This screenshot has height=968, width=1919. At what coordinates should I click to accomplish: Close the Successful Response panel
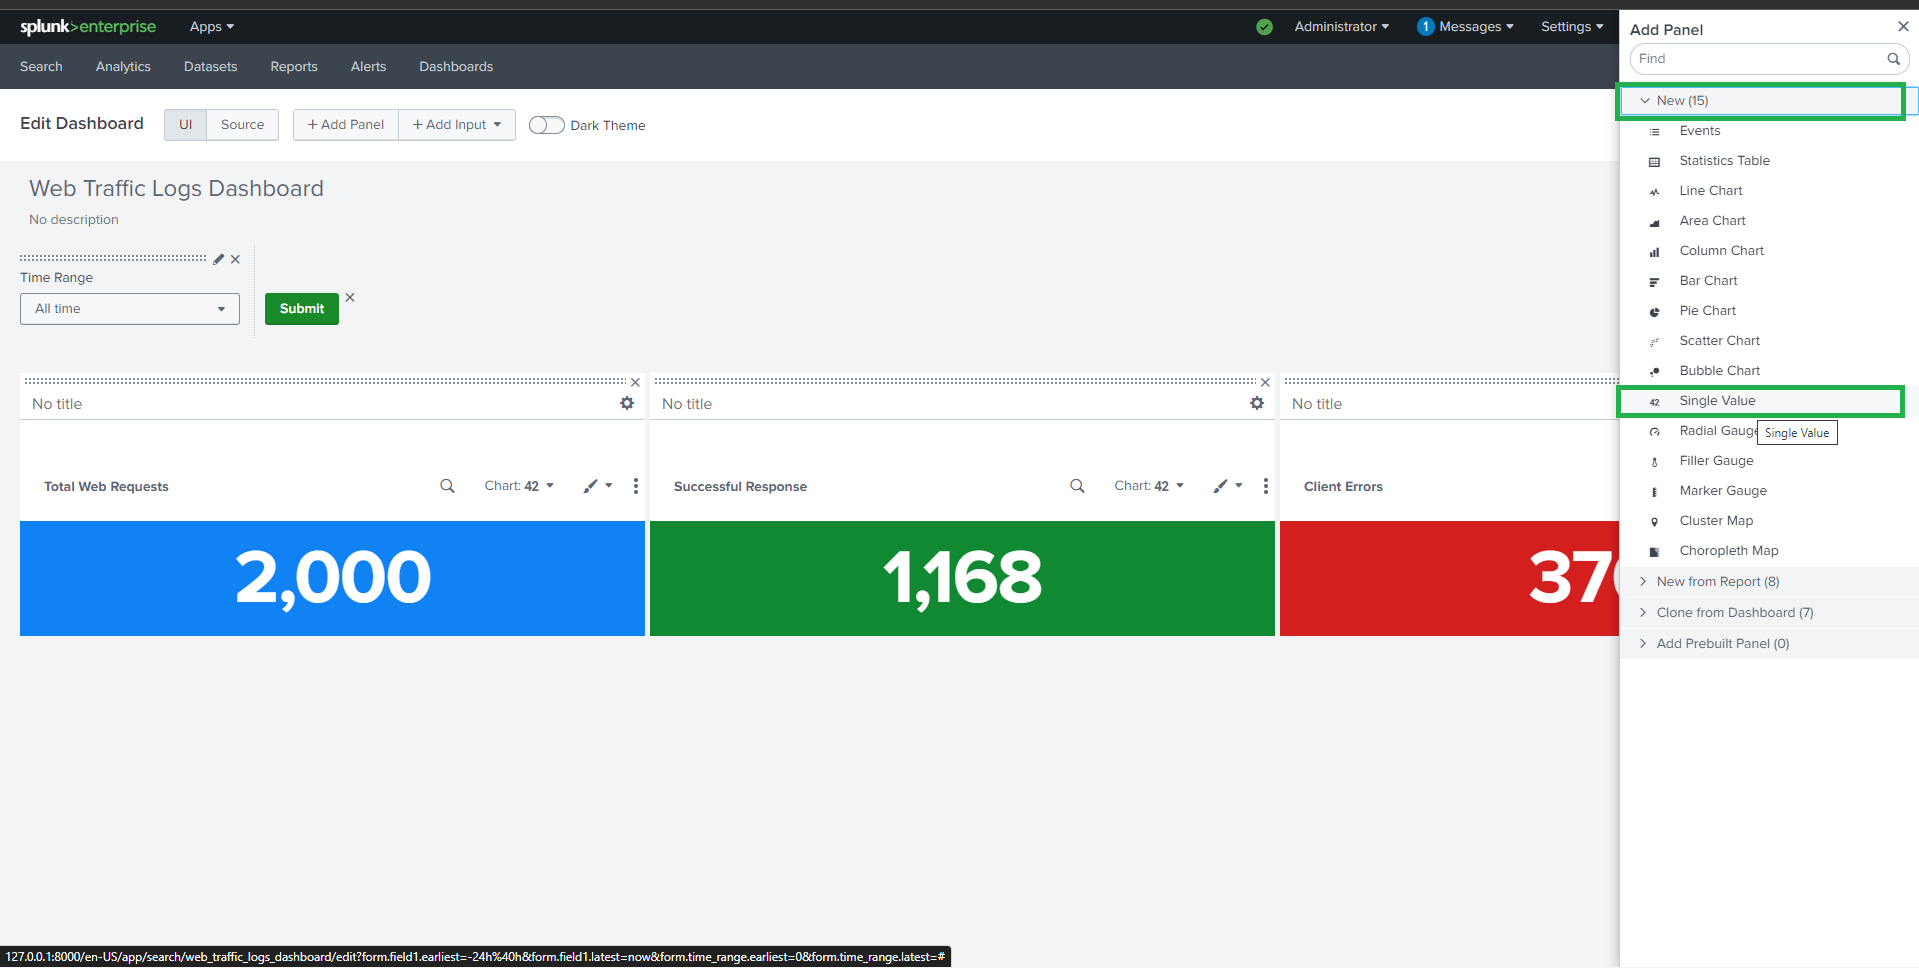(1265, 382)
